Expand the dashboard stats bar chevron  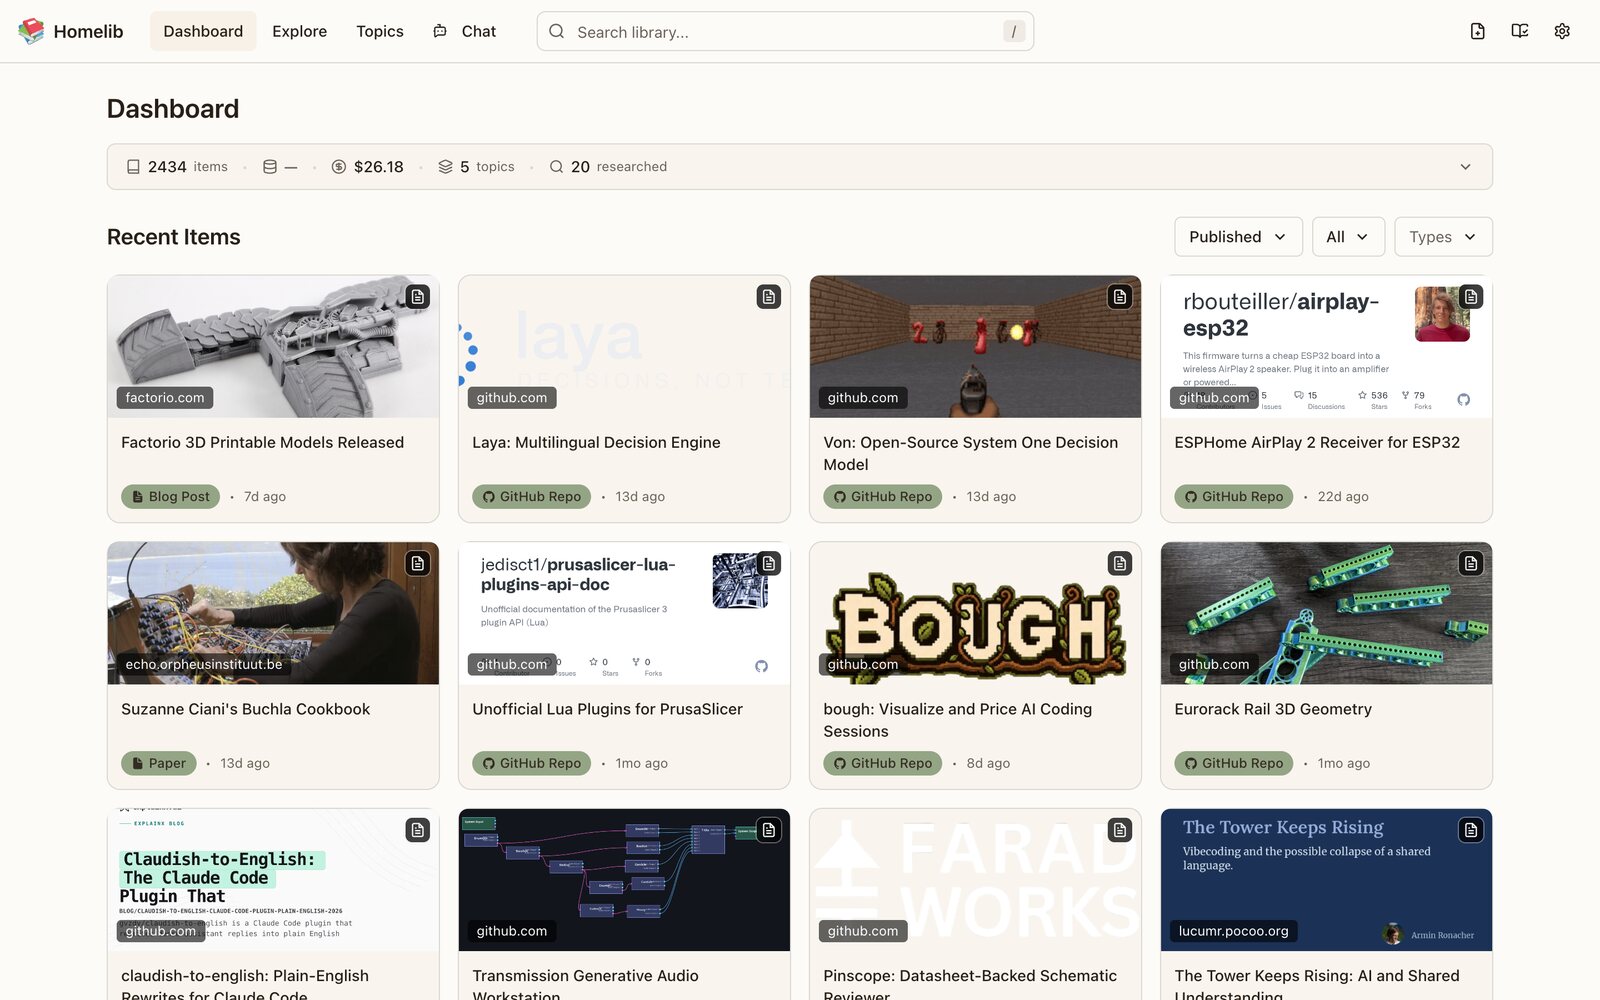(1465, 167)
